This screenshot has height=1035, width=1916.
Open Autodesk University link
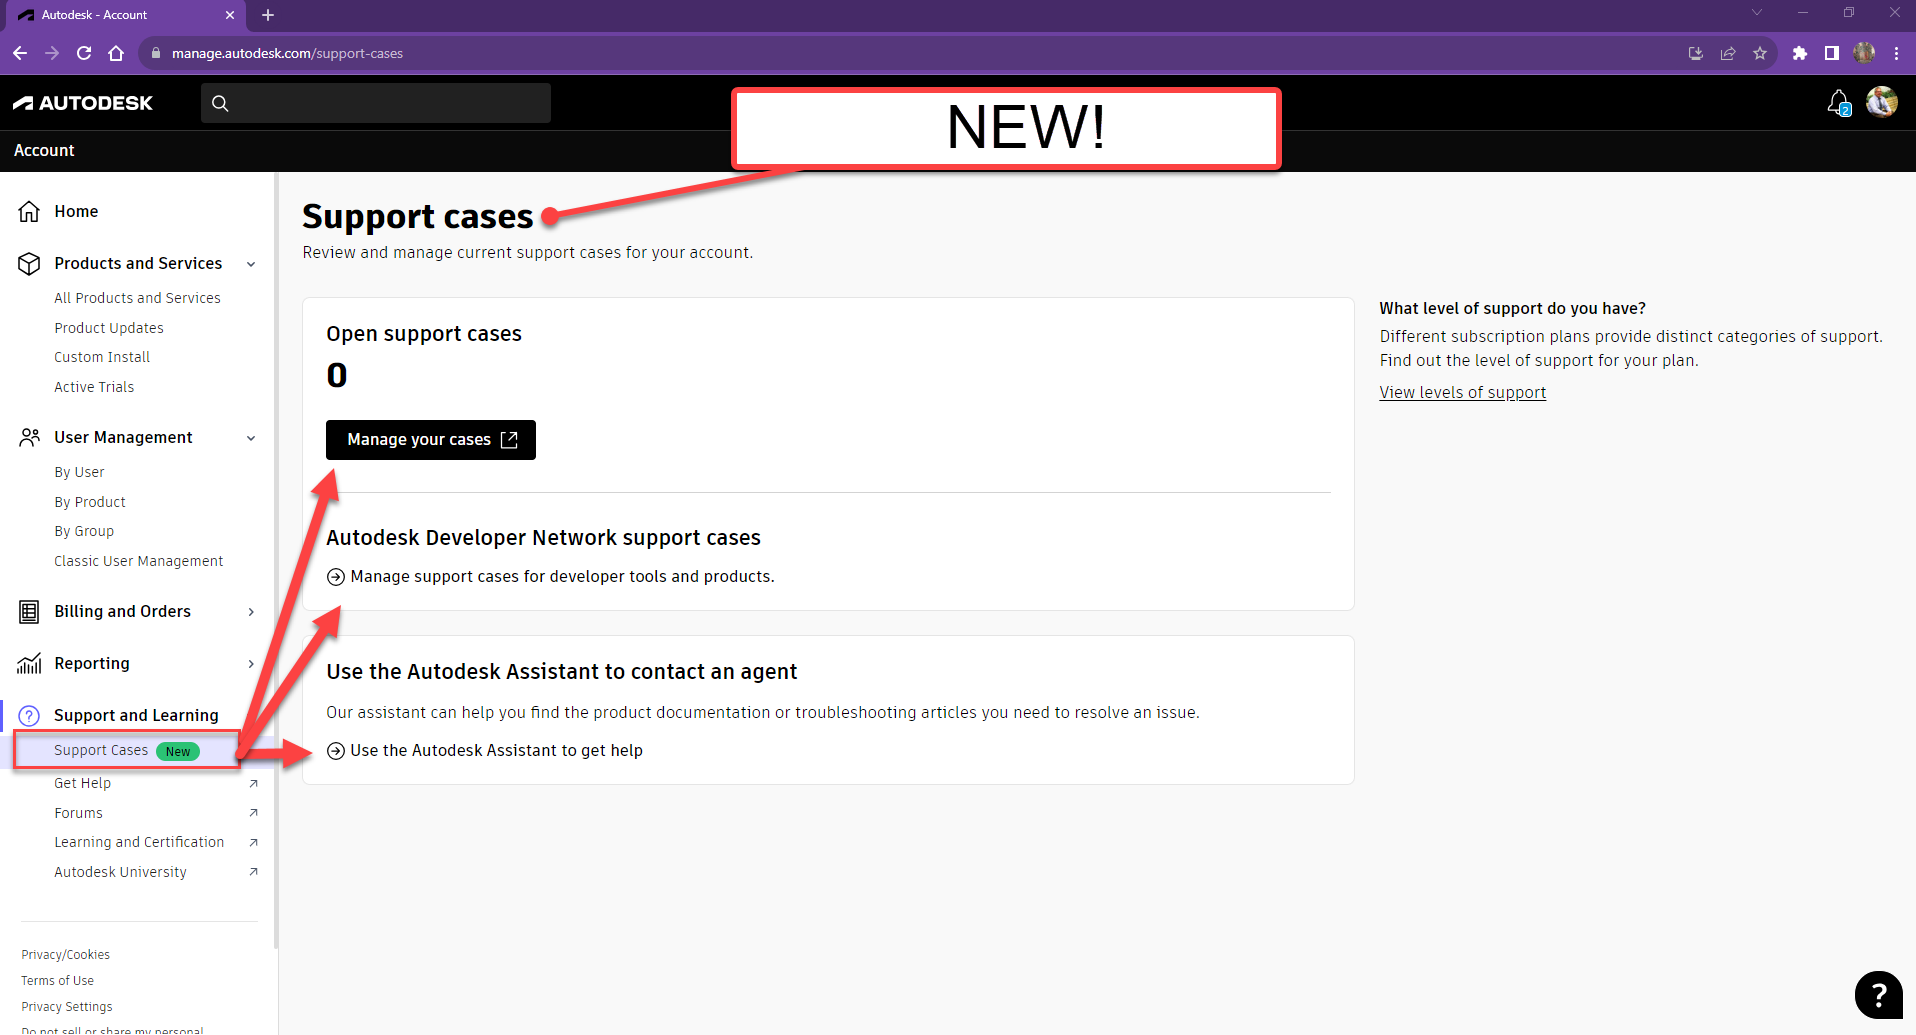120,872
